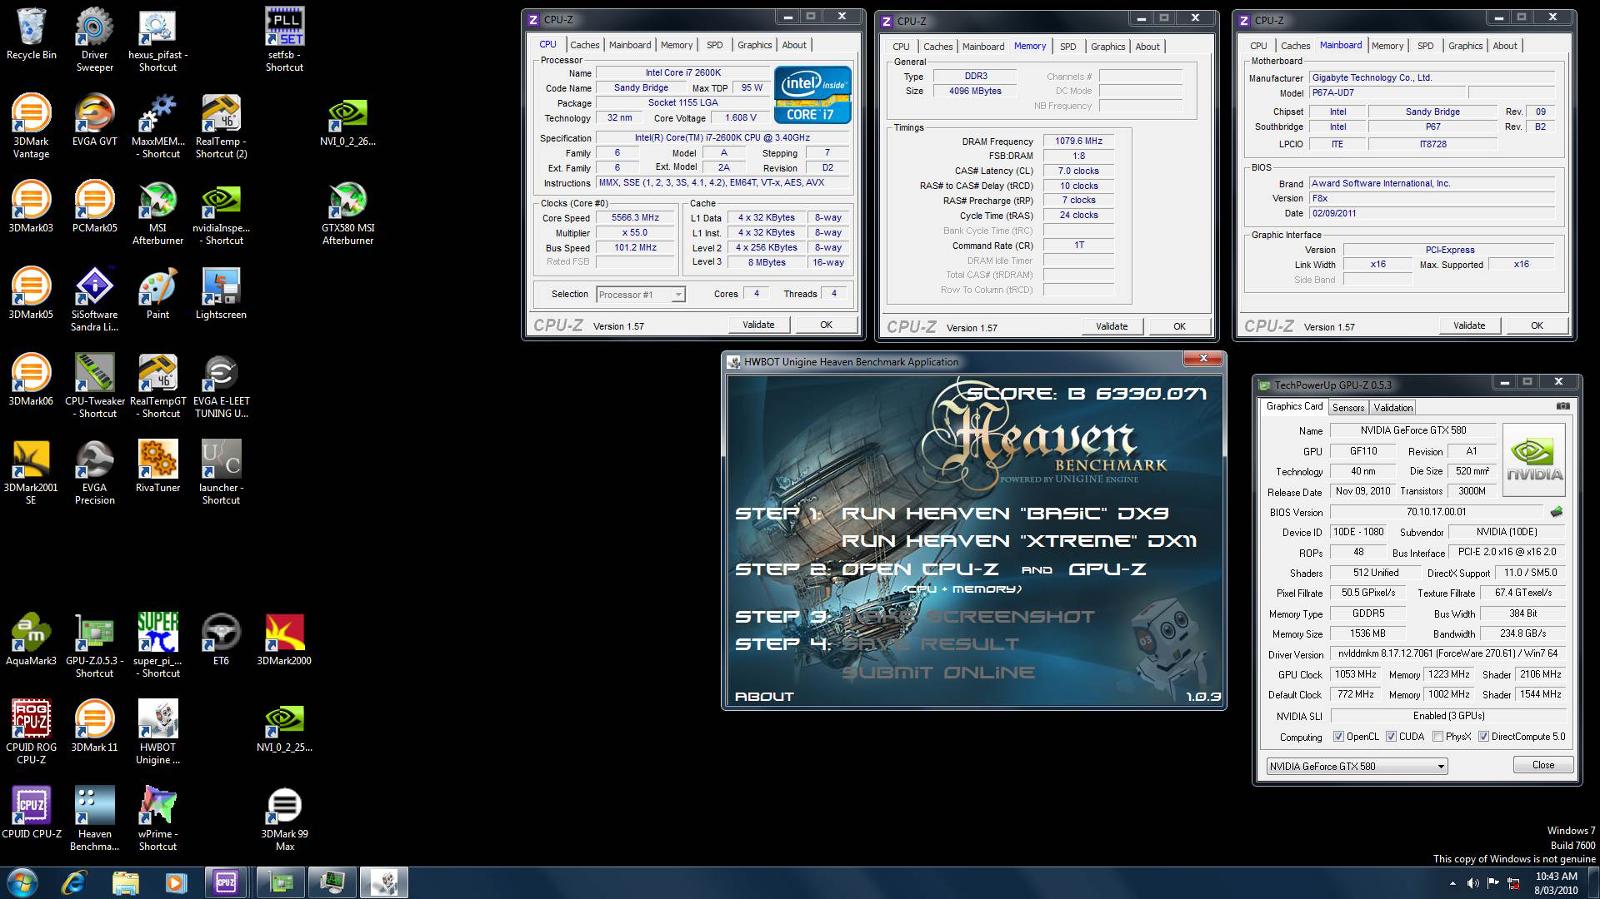Click the GPU-Z Close button
Image resolution: width=1600 pixels, height=899 pixels.
pos(1543,765)
